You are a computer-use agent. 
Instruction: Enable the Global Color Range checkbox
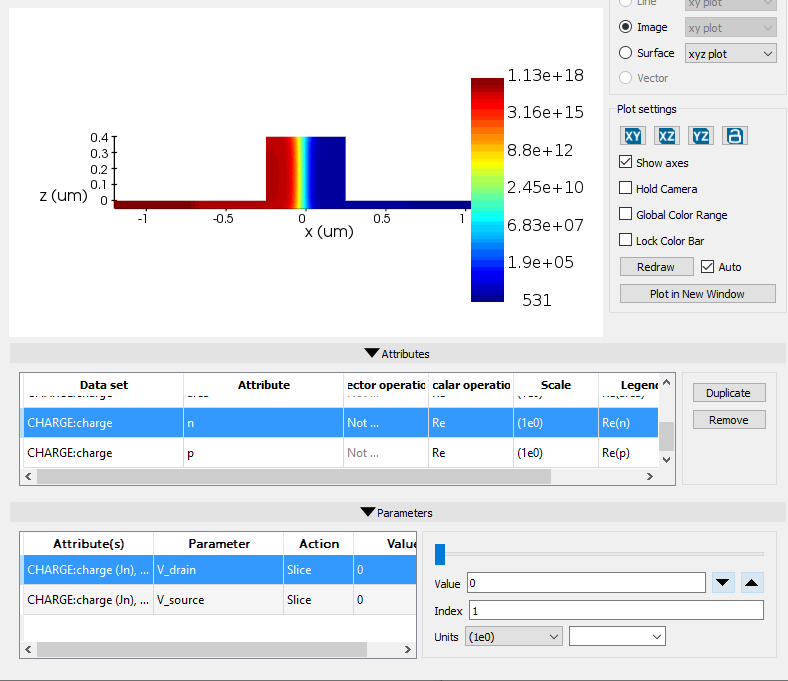(x=625, y=214)
